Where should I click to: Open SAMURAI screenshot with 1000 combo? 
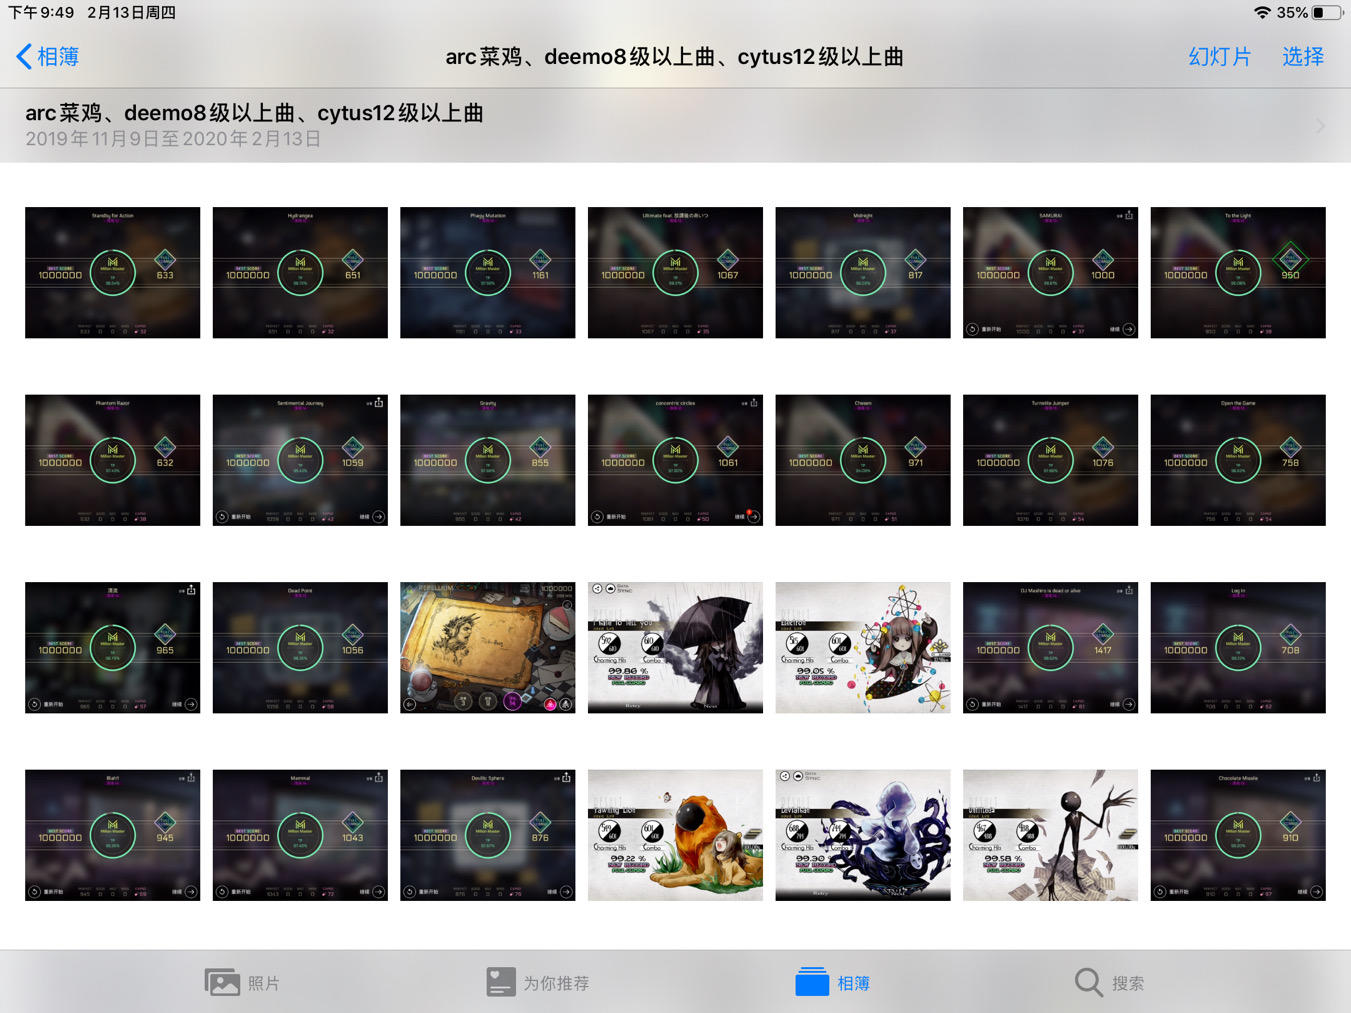(x=1050, y=272)
